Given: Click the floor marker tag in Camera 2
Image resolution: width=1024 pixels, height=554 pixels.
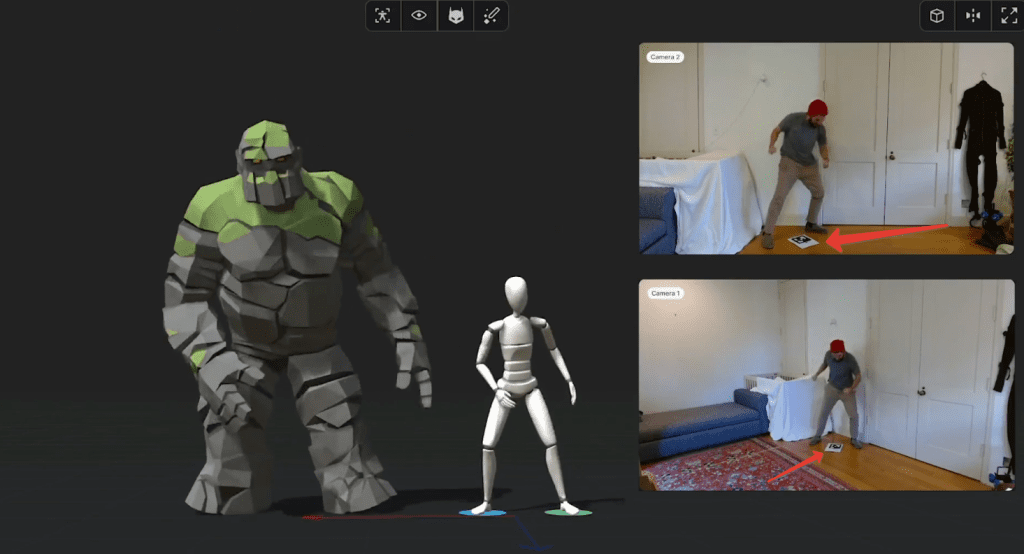Looking at the screenshot, I should [x=804, y=239].
